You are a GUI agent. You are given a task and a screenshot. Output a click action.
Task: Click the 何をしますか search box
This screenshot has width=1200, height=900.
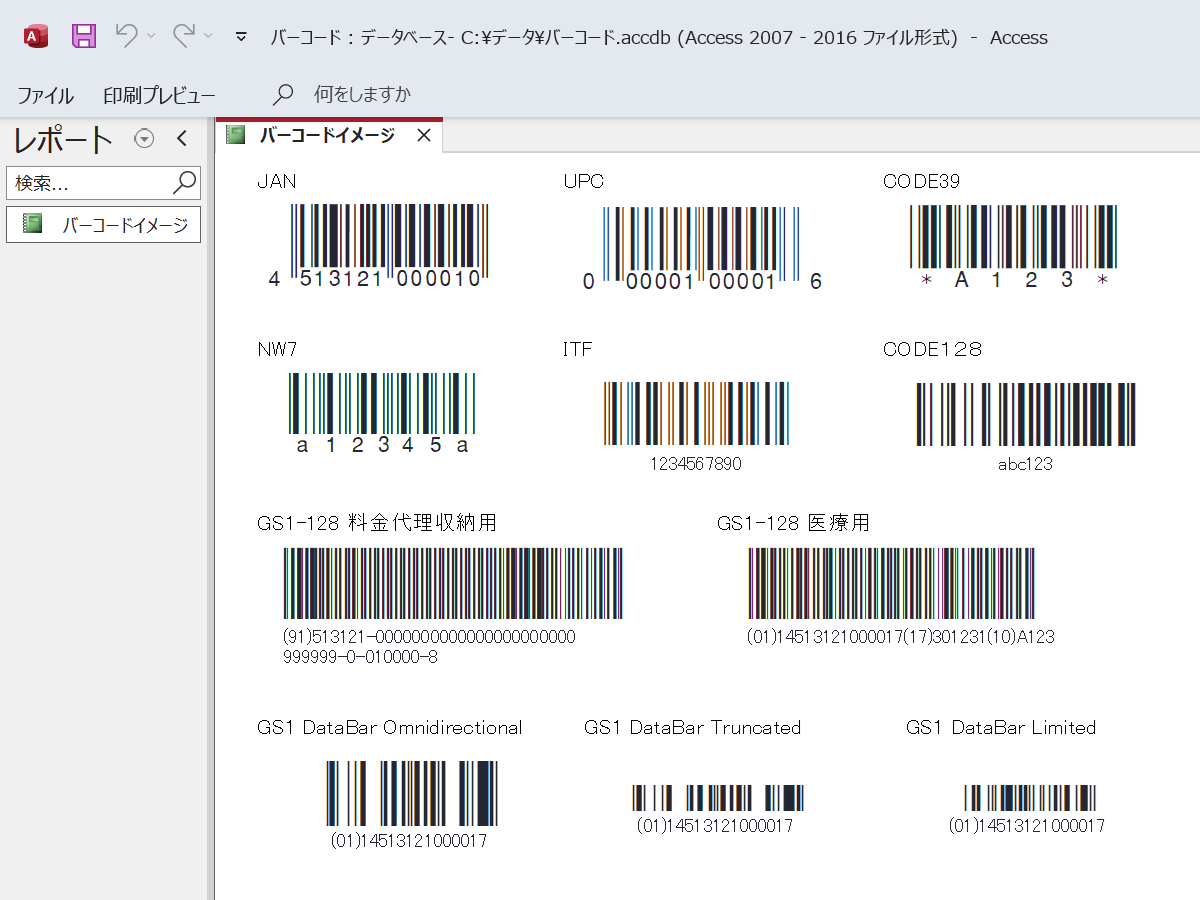(360, 95)
